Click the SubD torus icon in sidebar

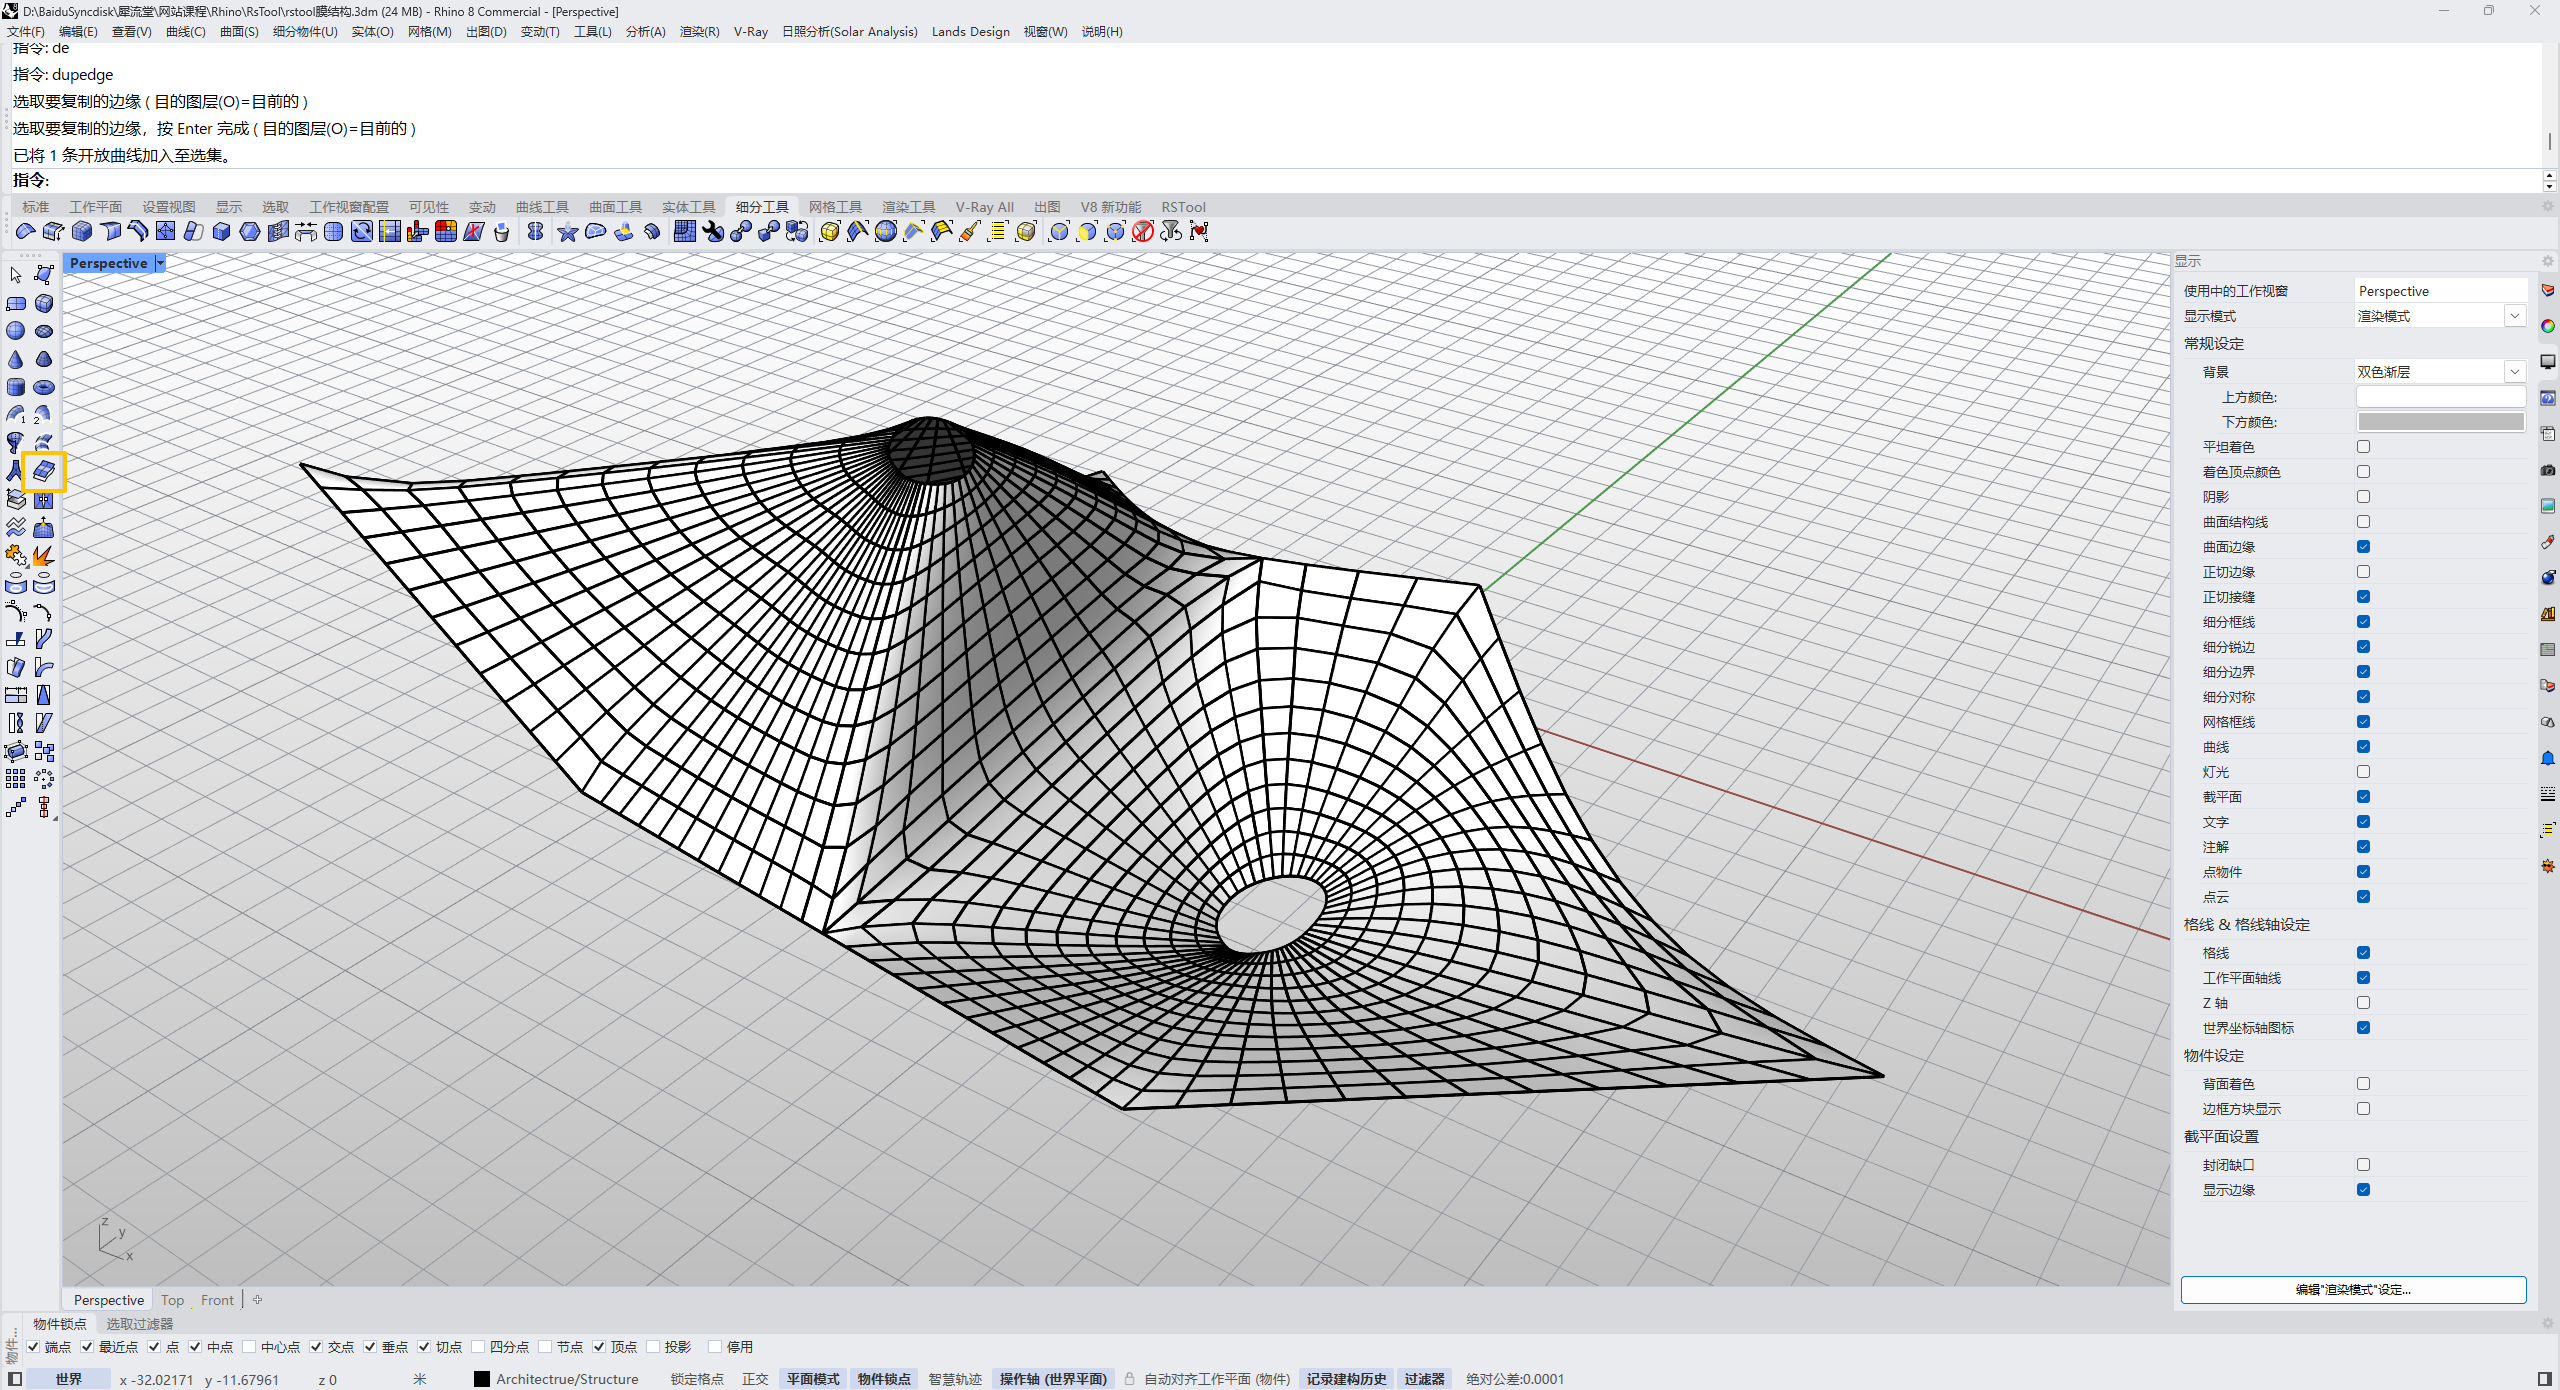coord(44,387)
